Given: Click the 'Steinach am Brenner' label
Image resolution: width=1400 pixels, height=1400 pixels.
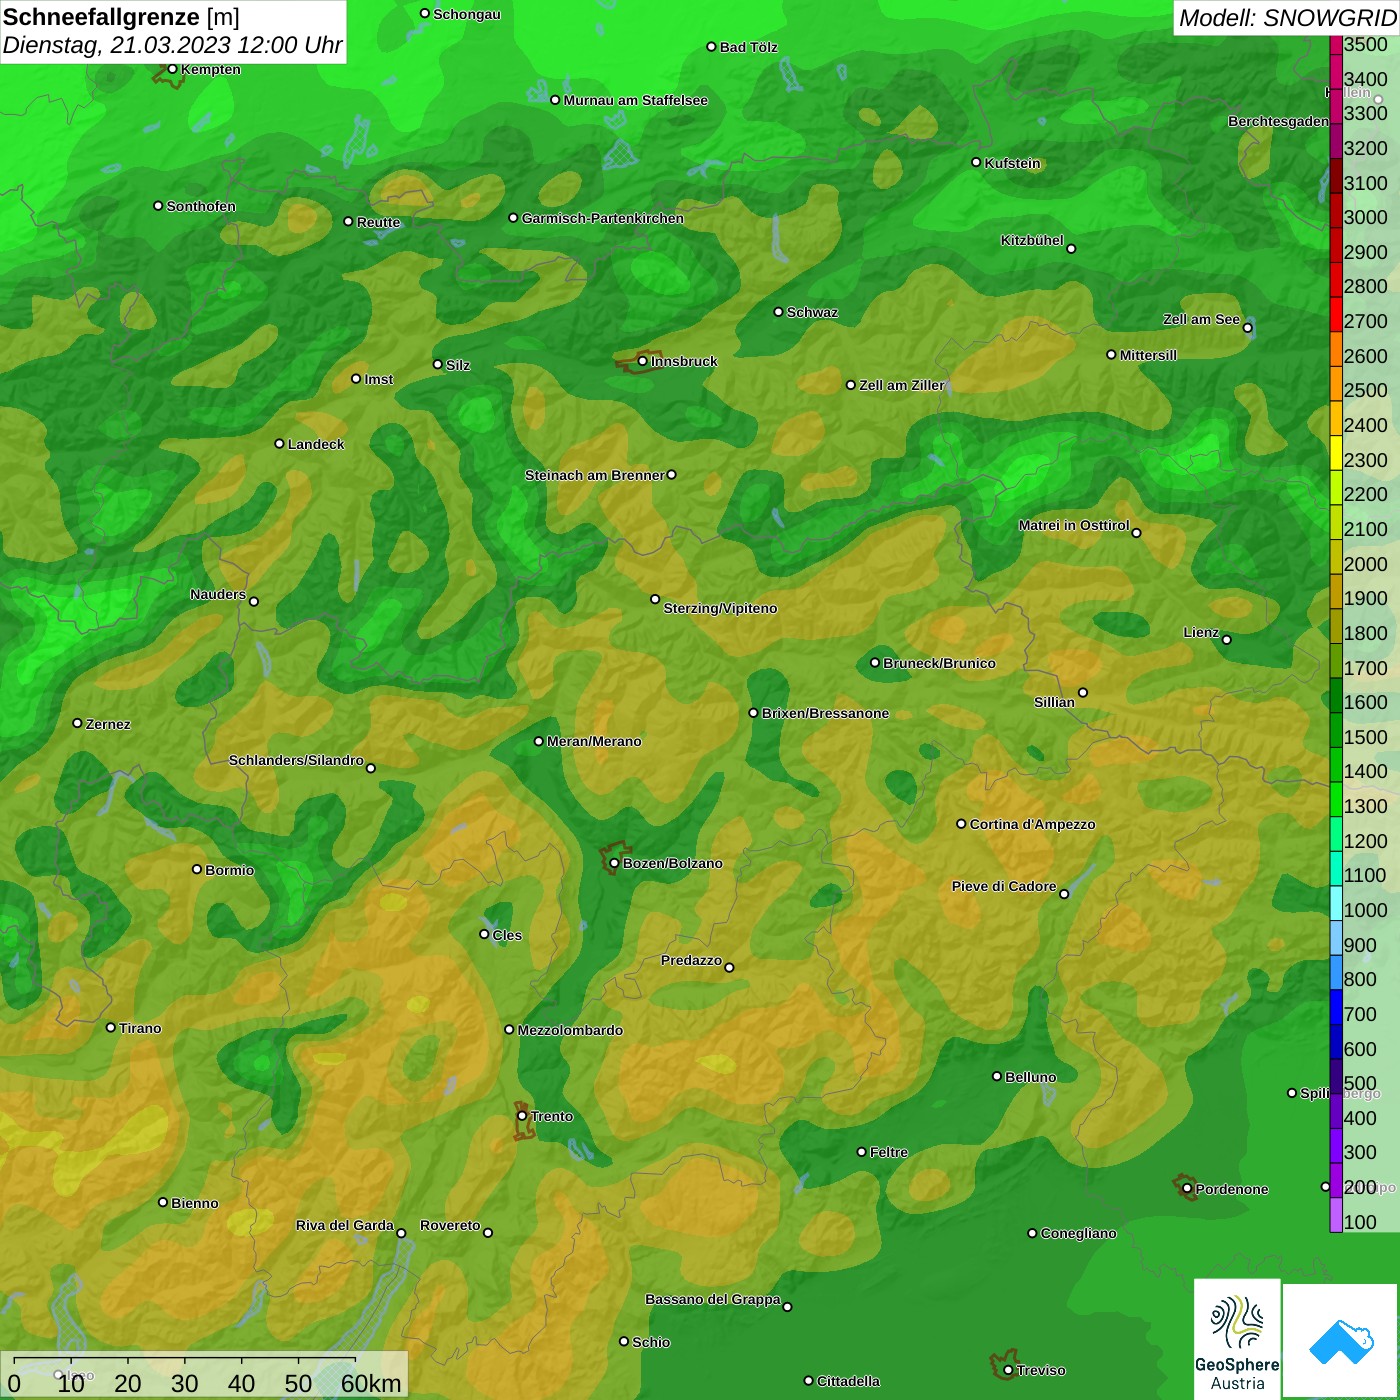Looking at the screenshot, I should 594,475.
